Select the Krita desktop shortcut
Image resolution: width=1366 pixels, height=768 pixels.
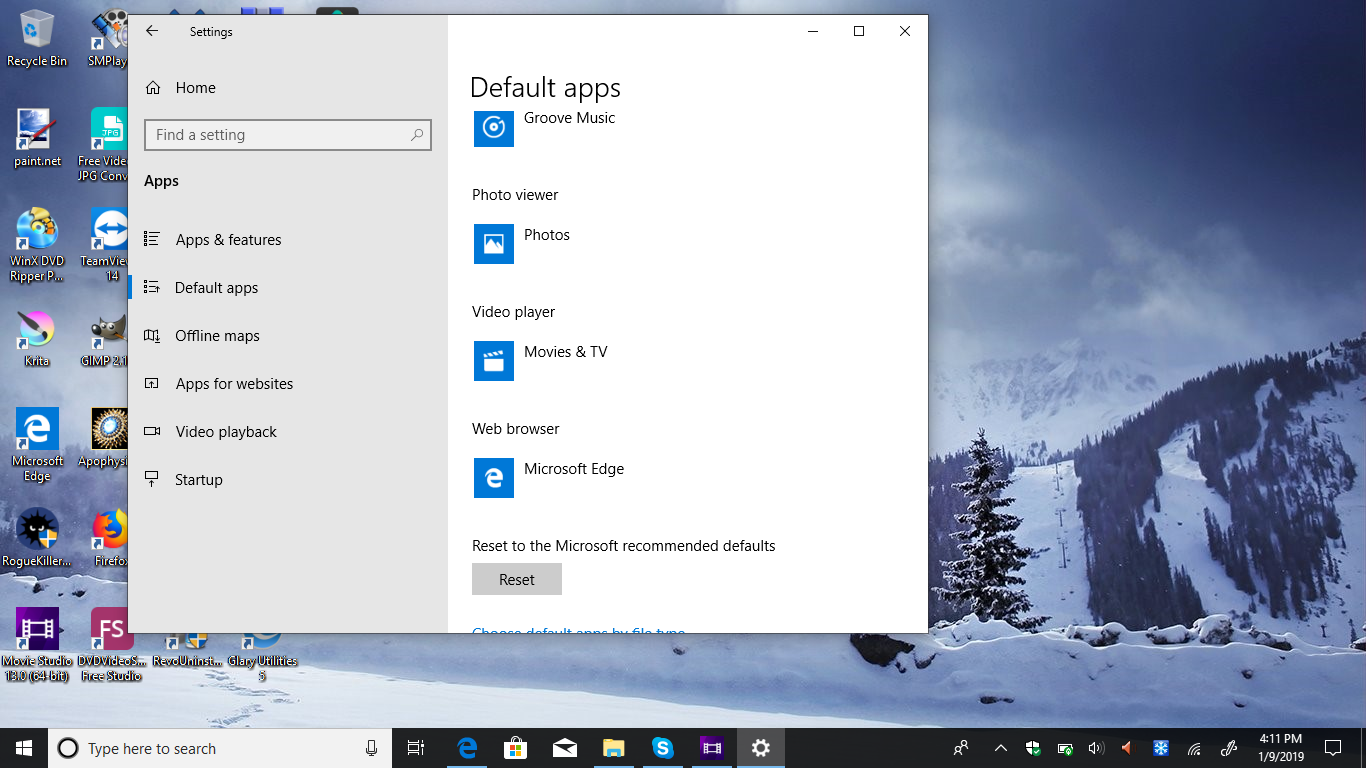[37, 338]
